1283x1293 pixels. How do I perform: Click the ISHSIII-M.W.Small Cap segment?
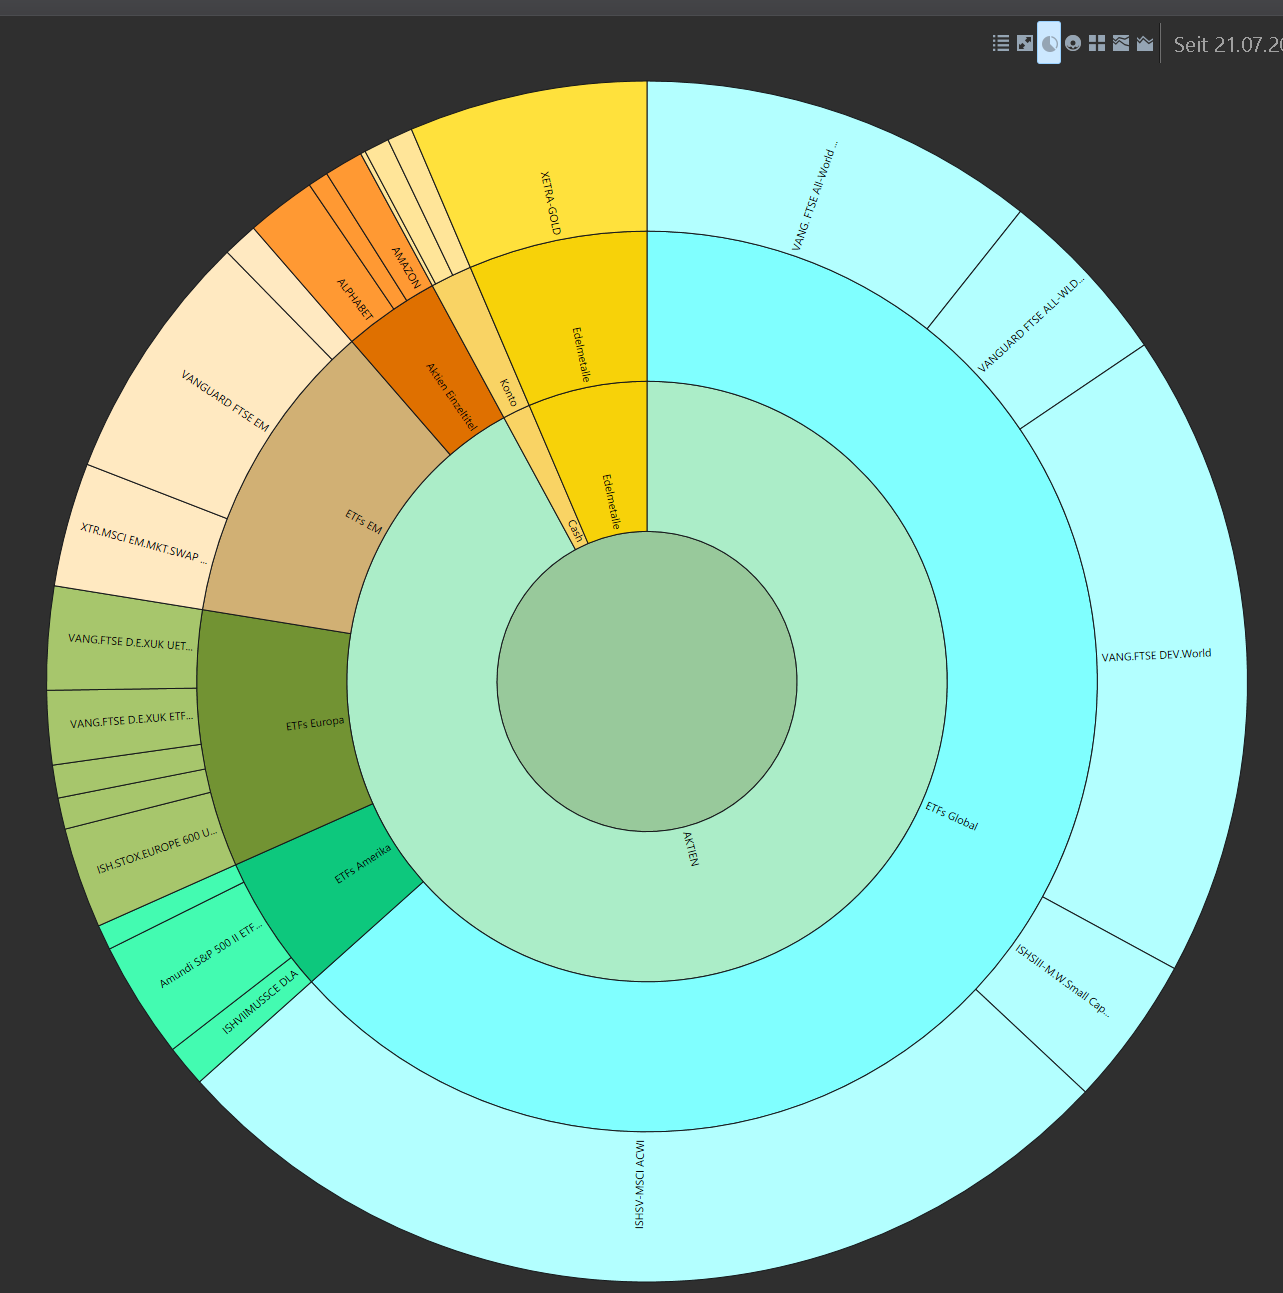(1070, 990)
